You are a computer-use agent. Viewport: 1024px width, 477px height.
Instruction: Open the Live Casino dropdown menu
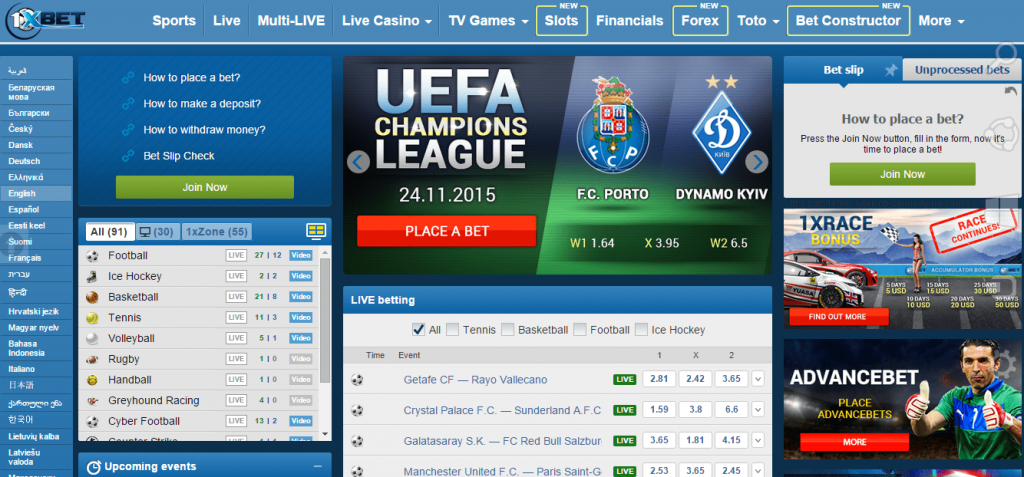click(x=387, y=21)
